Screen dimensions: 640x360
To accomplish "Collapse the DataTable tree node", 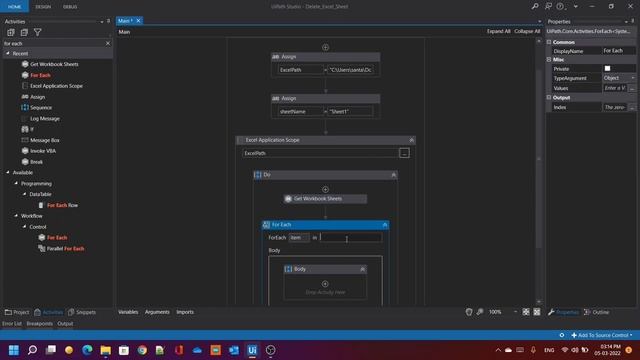I will click(x=24, y=194).
